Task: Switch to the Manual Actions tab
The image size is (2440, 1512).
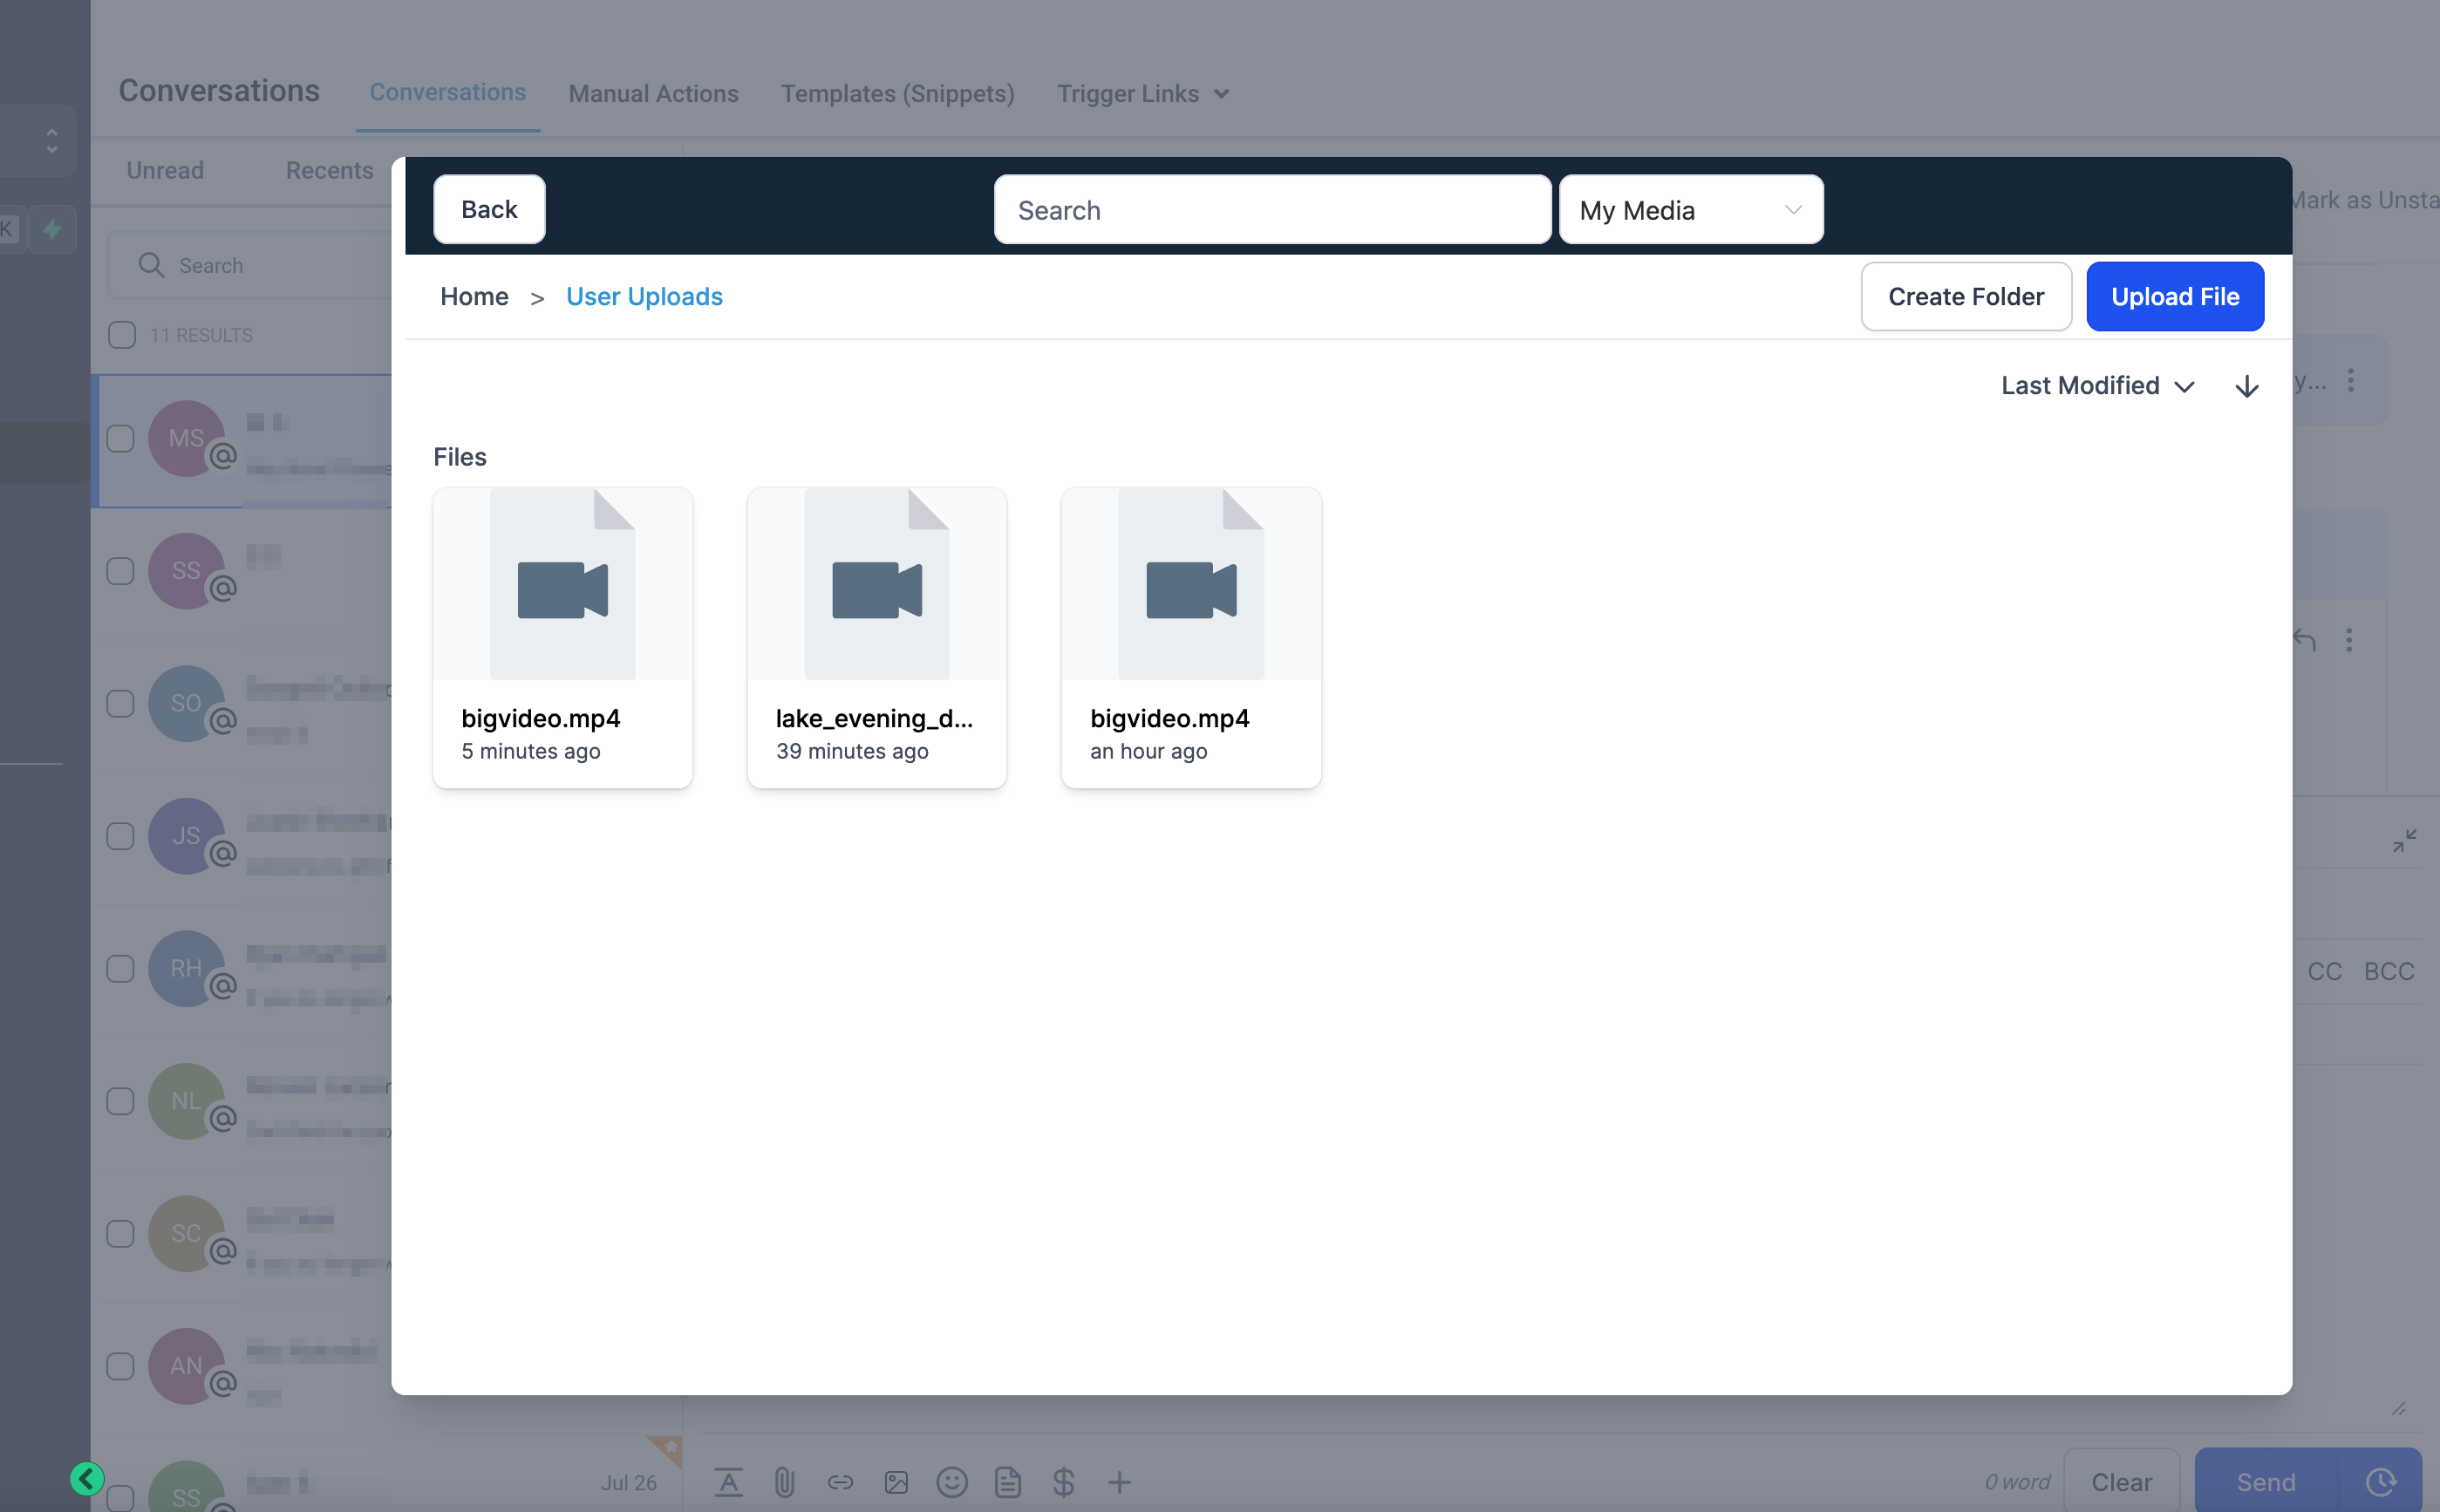Action: tap(653, 93)
